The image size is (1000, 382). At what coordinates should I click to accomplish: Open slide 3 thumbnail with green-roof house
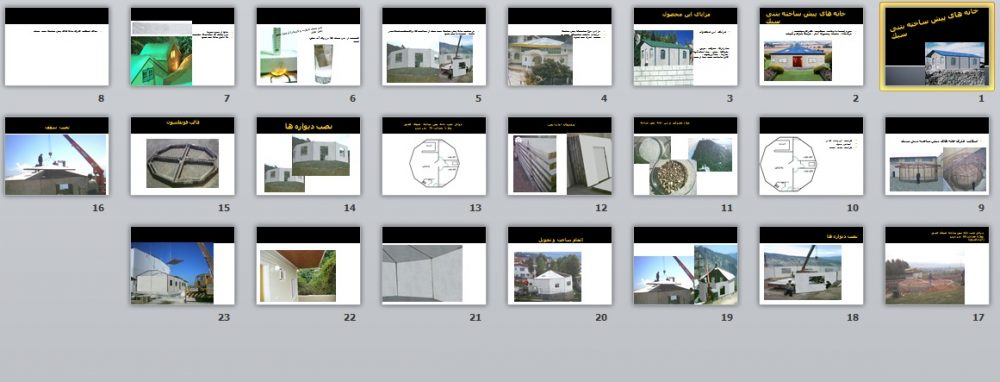[x=686, y=47]
